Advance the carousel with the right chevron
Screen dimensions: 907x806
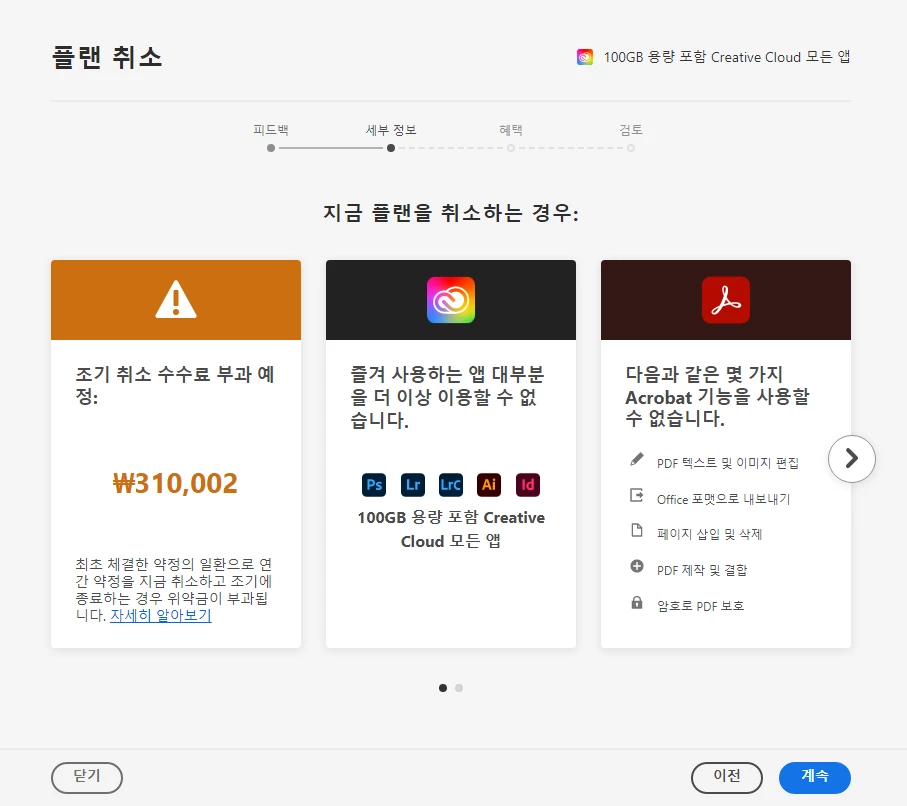click(851, 459)
